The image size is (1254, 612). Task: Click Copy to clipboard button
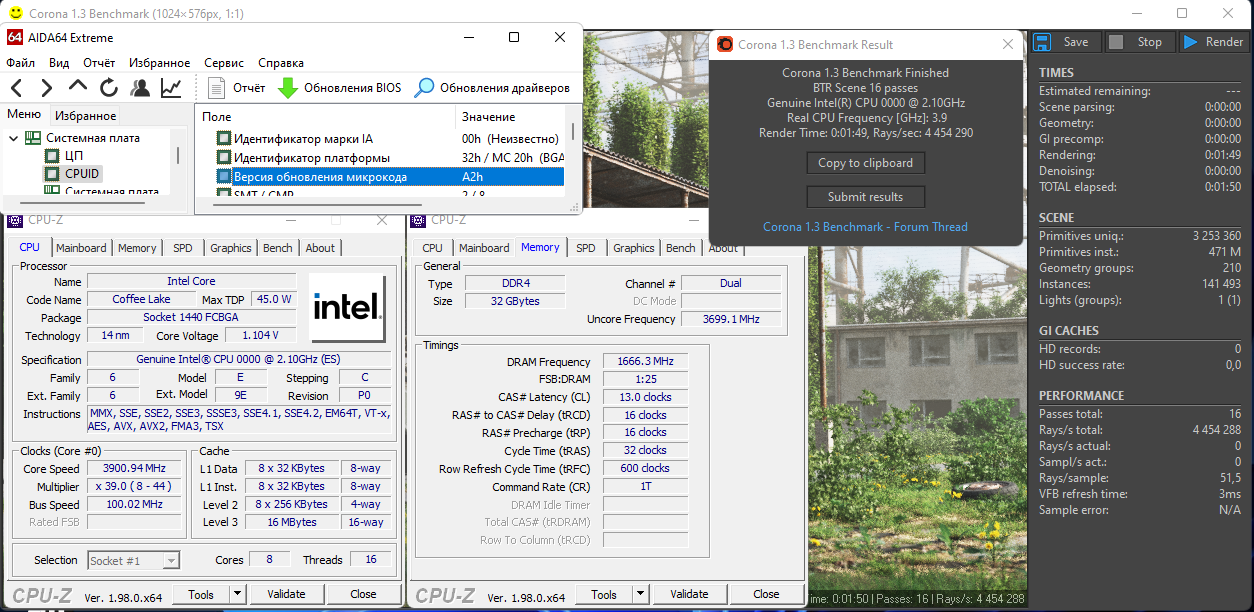pos(866,163)
